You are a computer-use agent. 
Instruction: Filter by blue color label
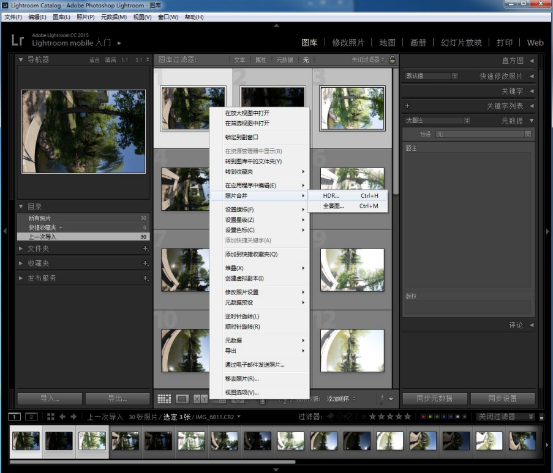tap(444, 417)
